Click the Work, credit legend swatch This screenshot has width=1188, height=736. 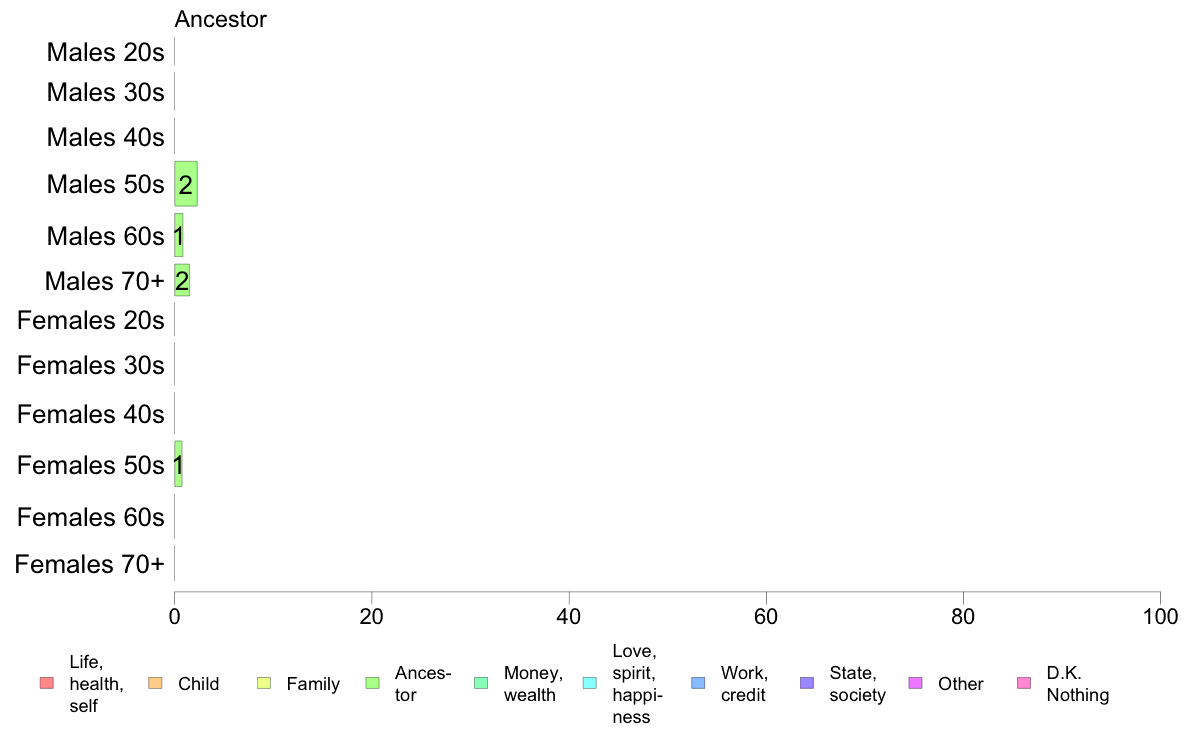point(699,683)
